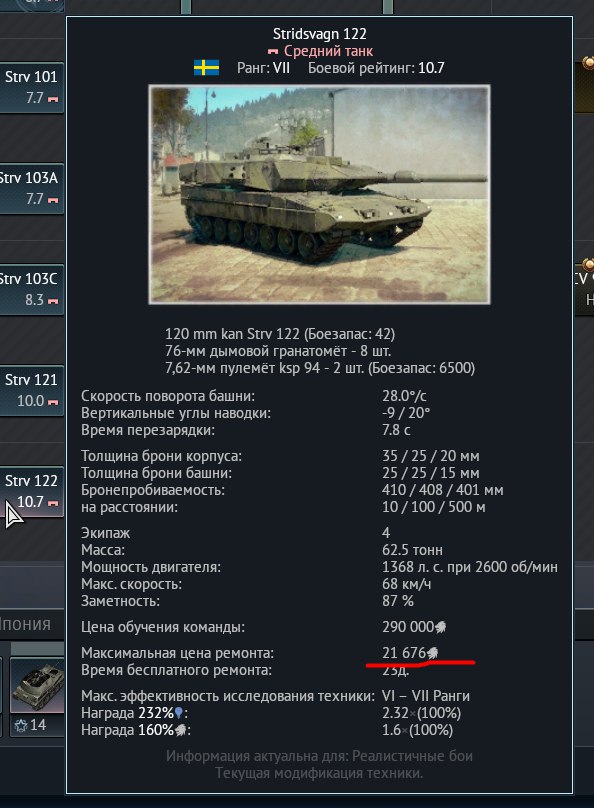
Task: Switch to the Япония nation tab
Action: click(x=25, y=624)
